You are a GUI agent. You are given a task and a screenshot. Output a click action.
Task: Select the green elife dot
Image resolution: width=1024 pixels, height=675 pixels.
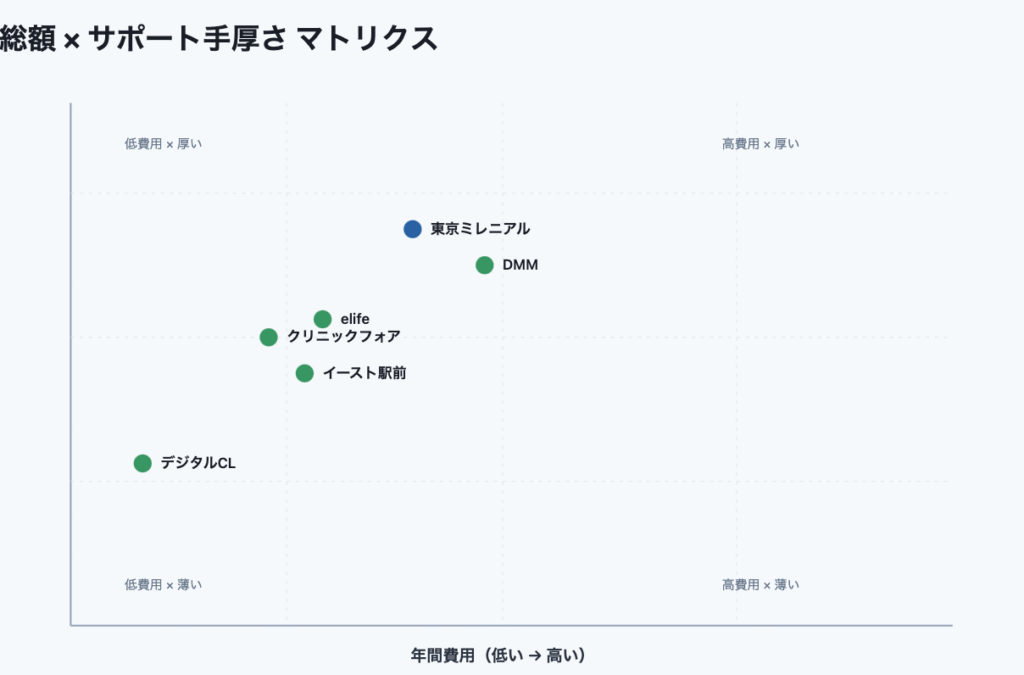322,319
